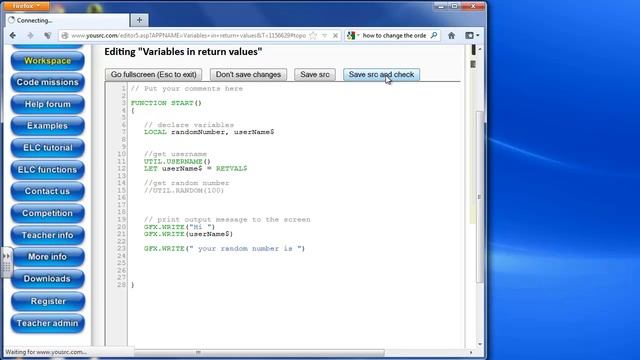Click the page vertical scrollbar thumb
This screenshot has height=360, width=640.
480,196
